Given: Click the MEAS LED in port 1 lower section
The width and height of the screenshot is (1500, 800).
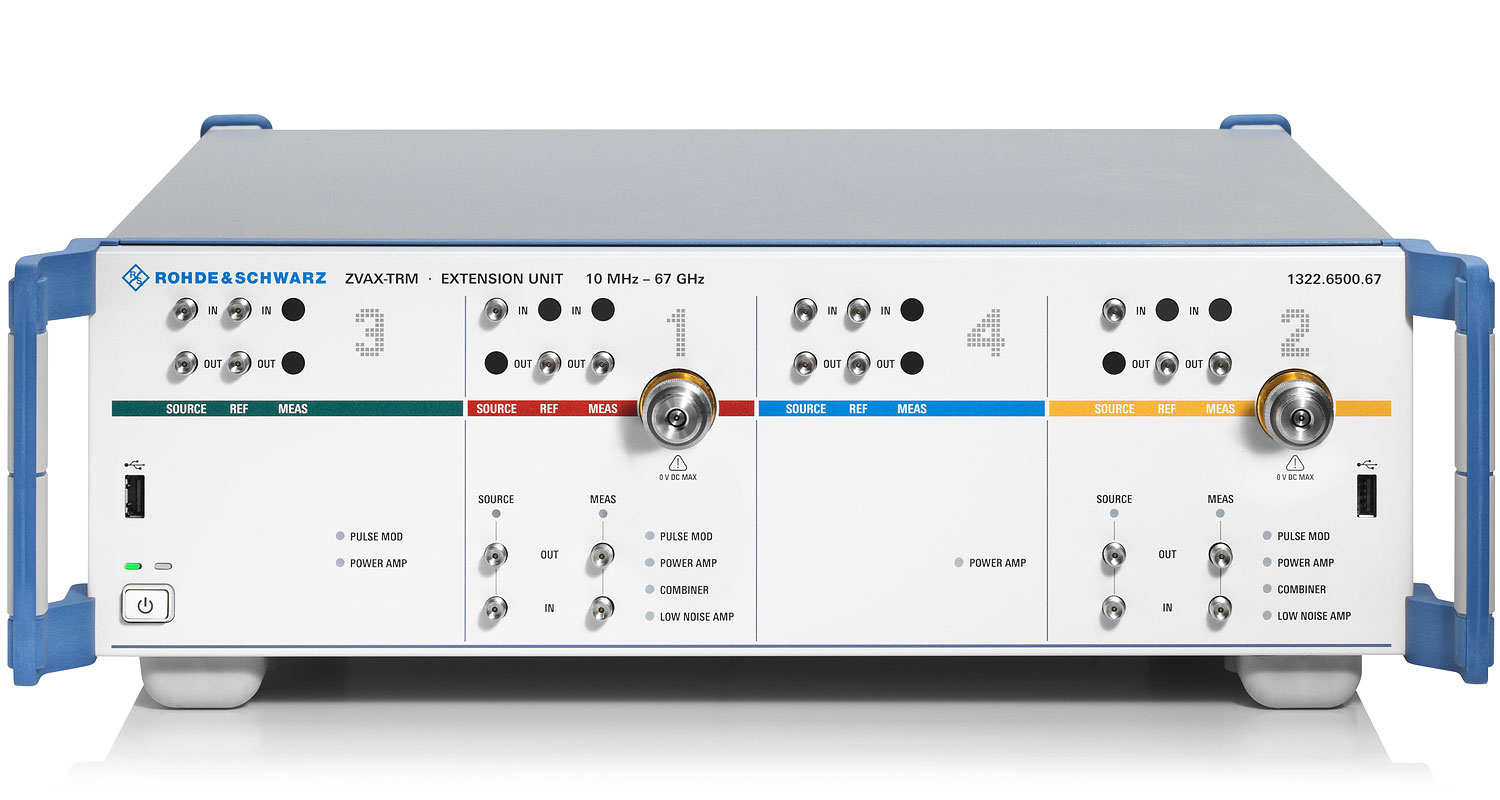Looking at the screenshot, I should tap(602, 514).
